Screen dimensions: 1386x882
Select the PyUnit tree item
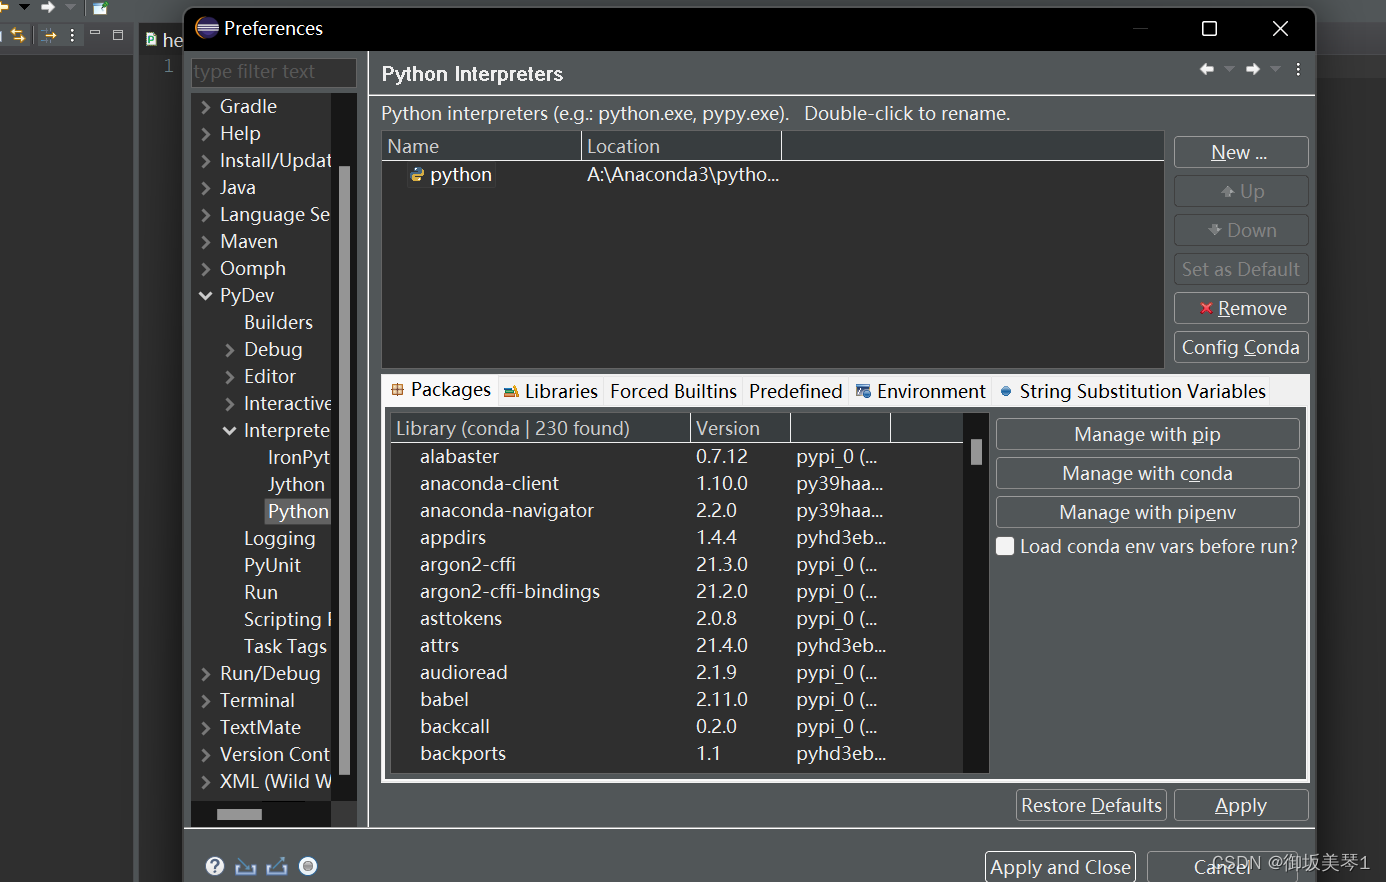(272, 566)
